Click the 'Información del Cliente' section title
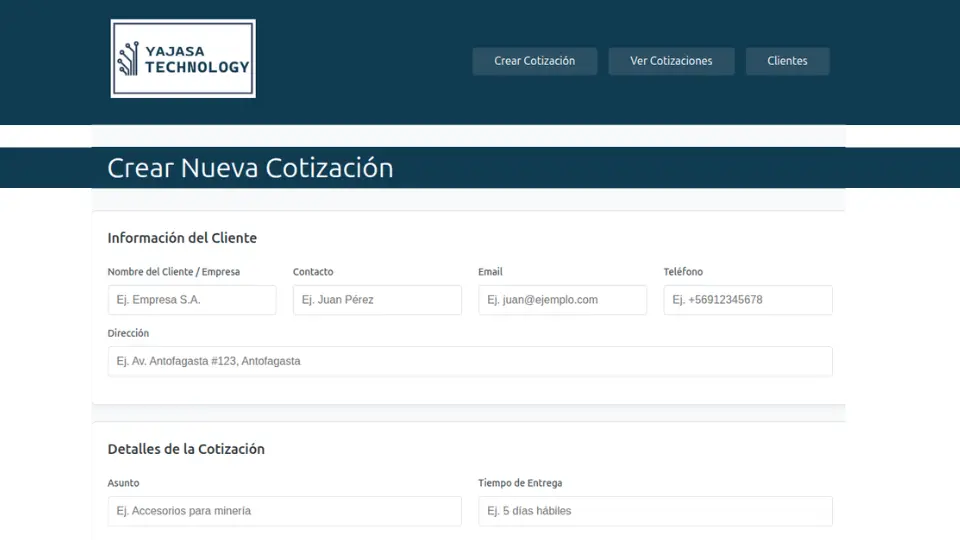960x540 pixels. point(182,238)
